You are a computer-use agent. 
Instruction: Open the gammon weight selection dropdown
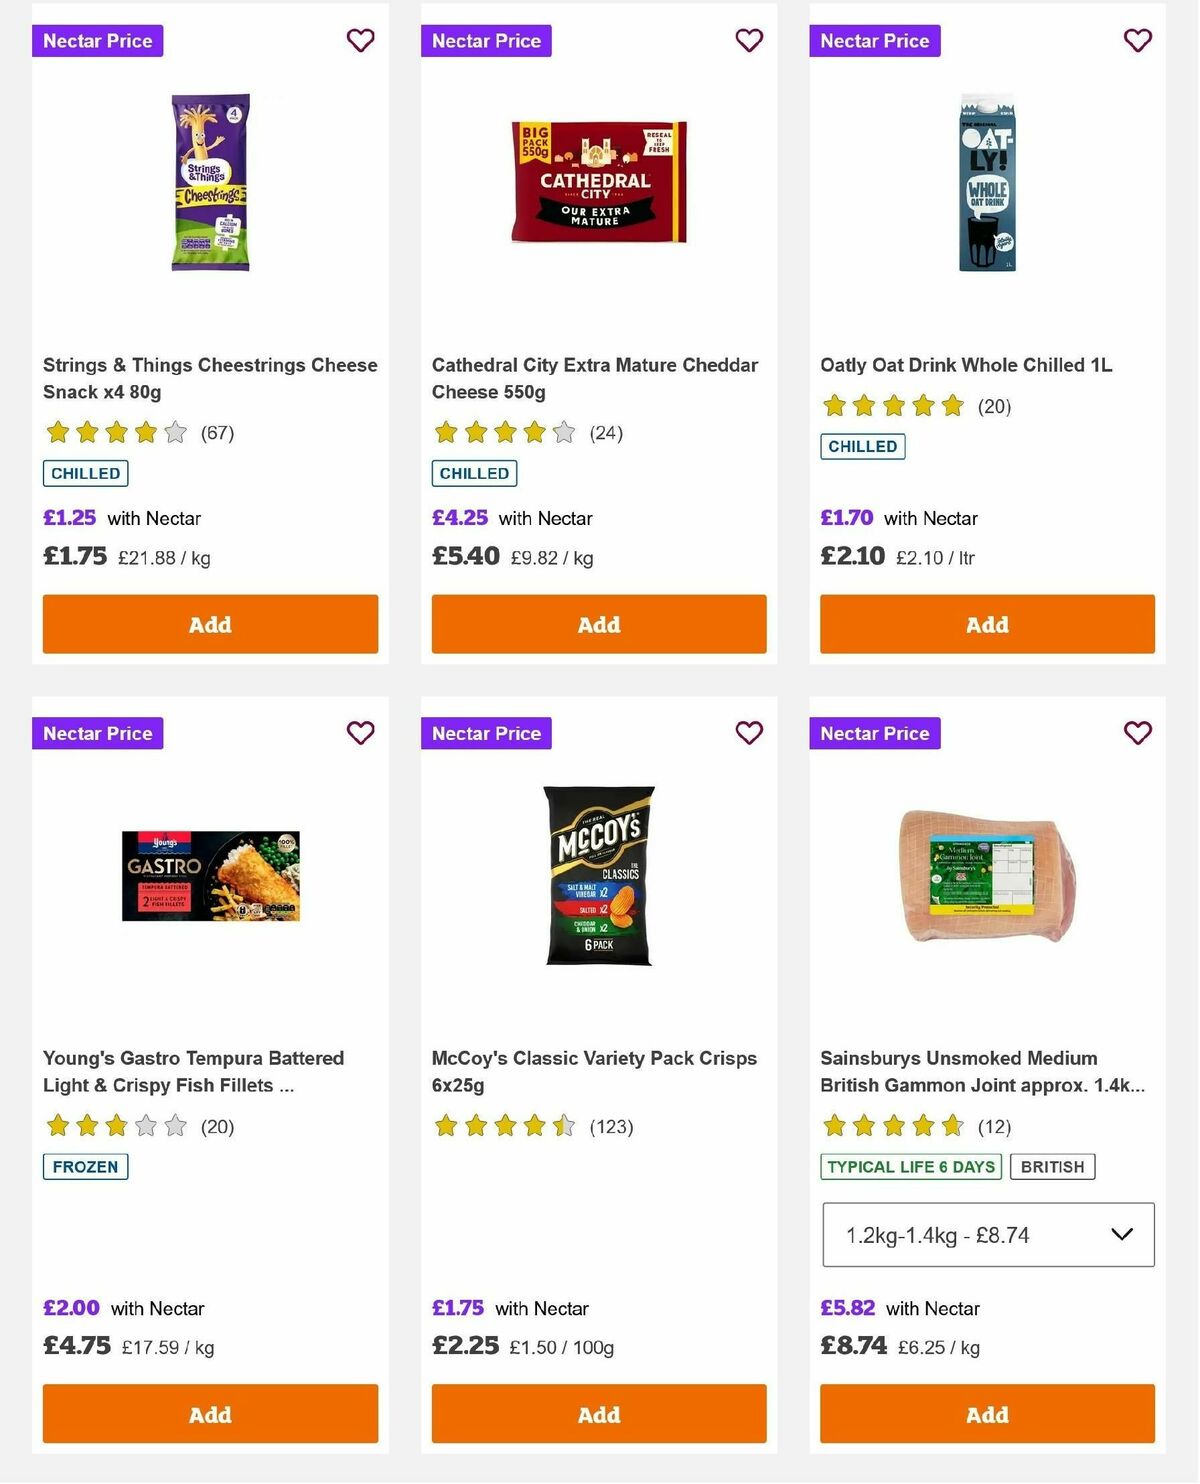pos(986,1234)
